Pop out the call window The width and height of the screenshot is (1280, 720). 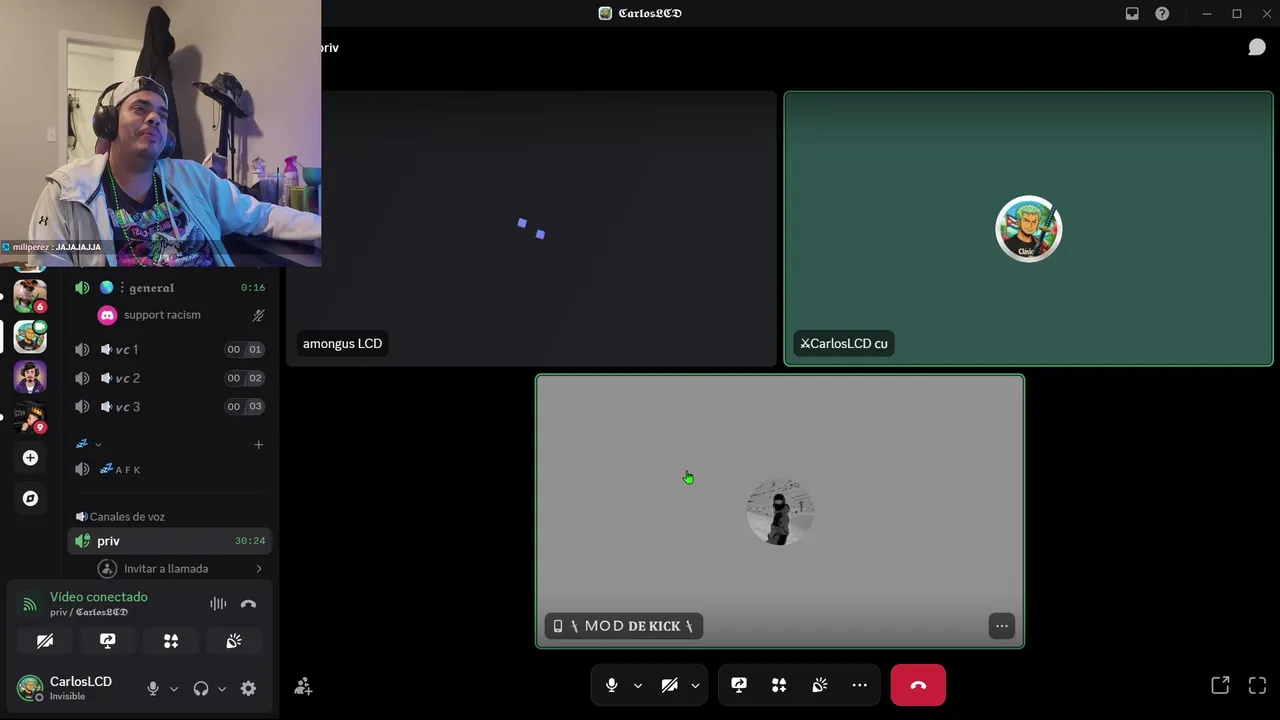tap(1220, 685)
